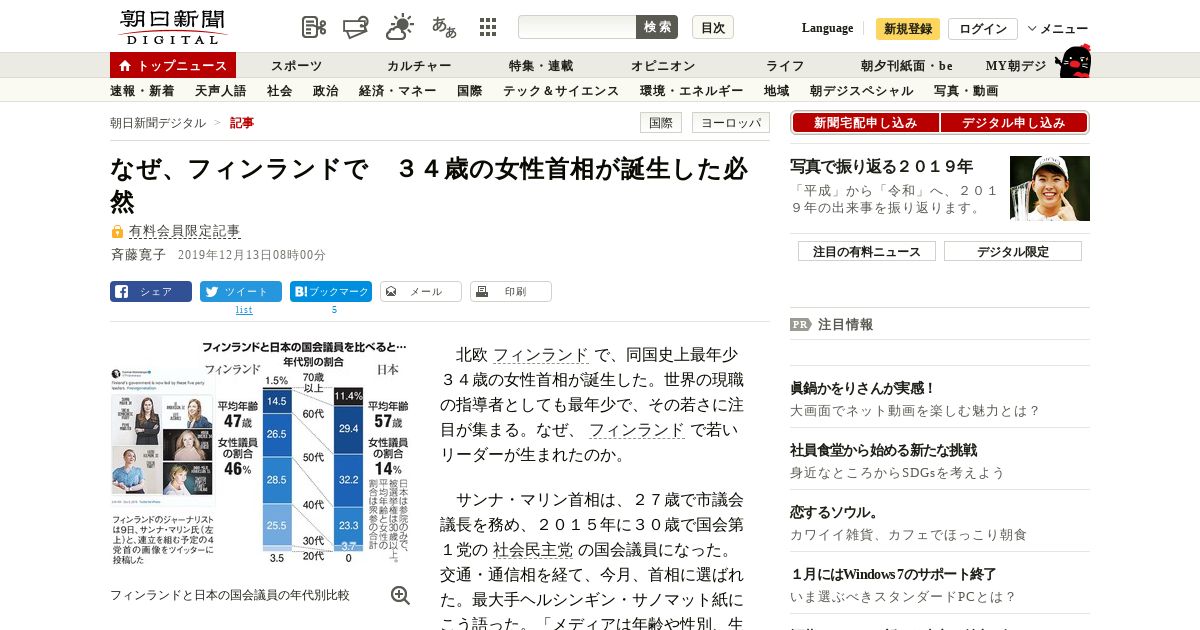The height and width of the screenshot is (630, 1200).
Task: Open the 目次 index button
Action: 713,27
